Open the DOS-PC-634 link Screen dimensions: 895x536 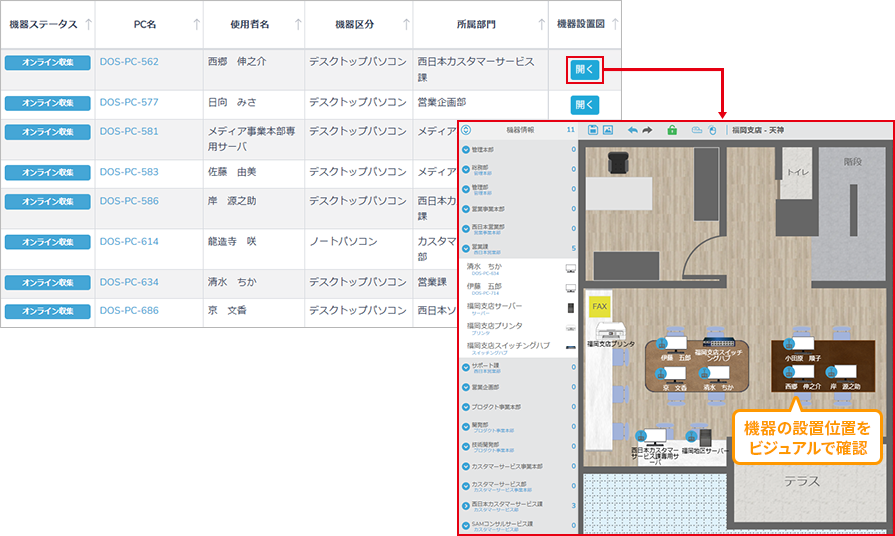[x=129, y=282]
